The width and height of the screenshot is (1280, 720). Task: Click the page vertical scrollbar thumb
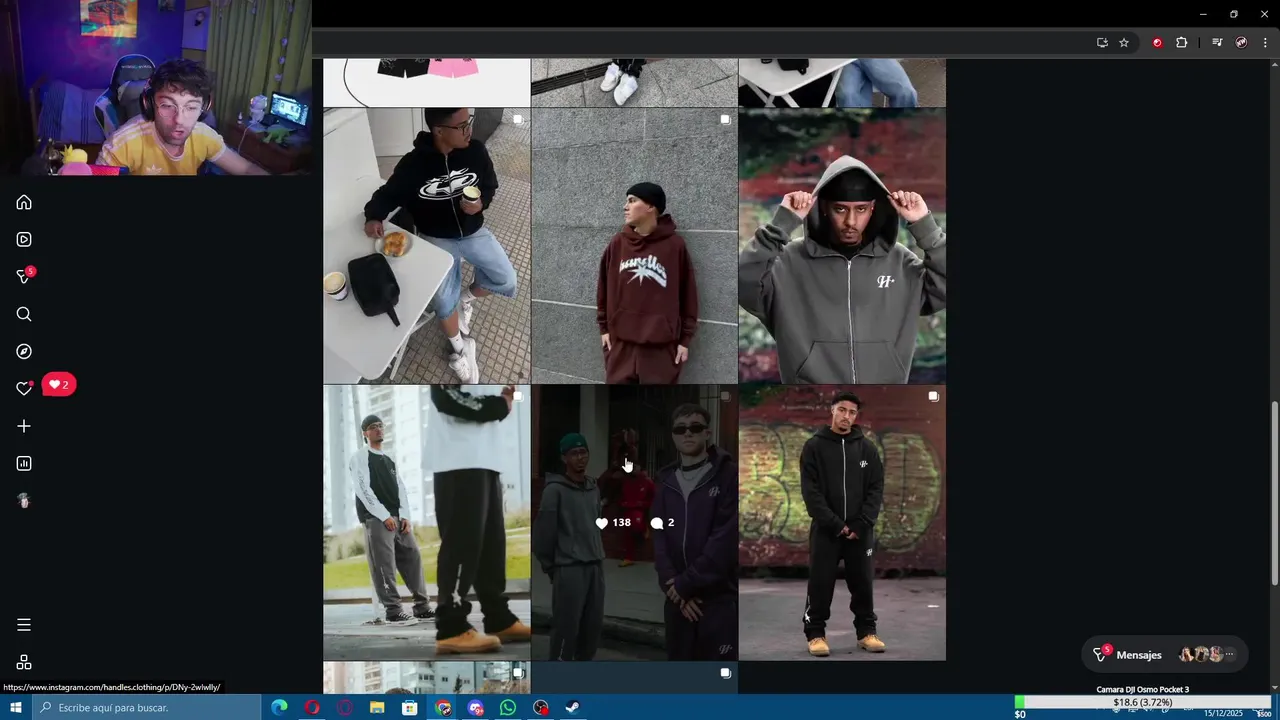coord(1274,493)
